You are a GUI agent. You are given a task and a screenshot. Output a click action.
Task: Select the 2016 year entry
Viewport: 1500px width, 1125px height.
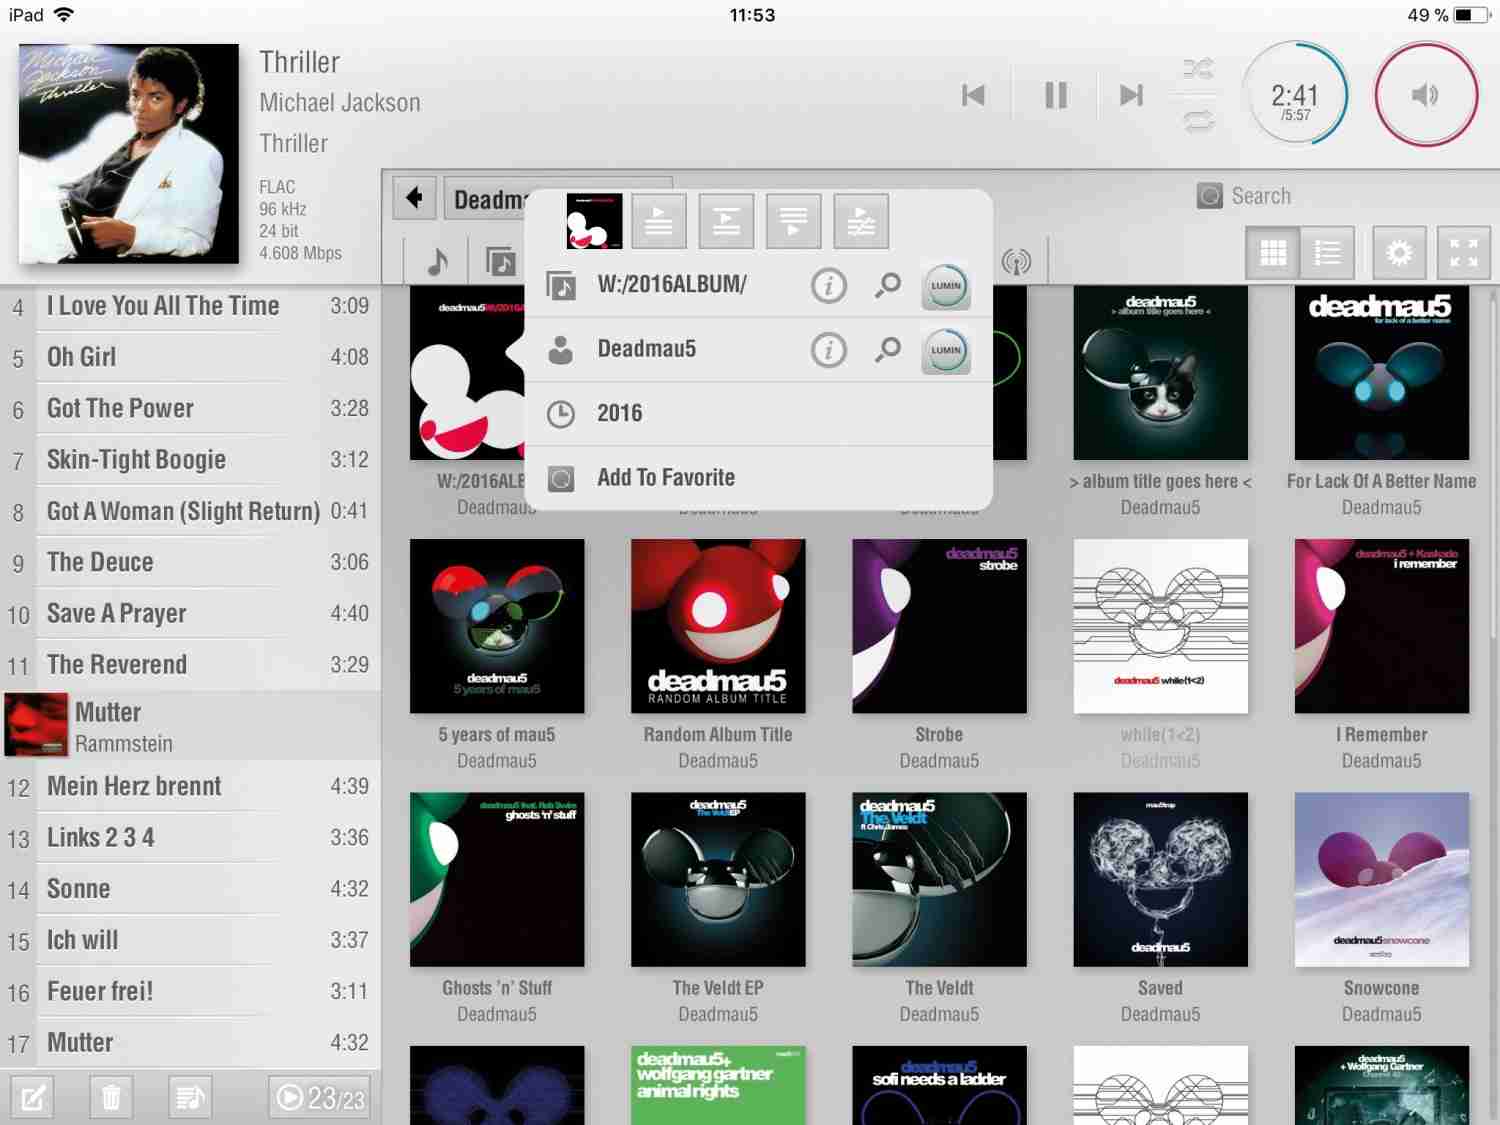pos(758,414)
